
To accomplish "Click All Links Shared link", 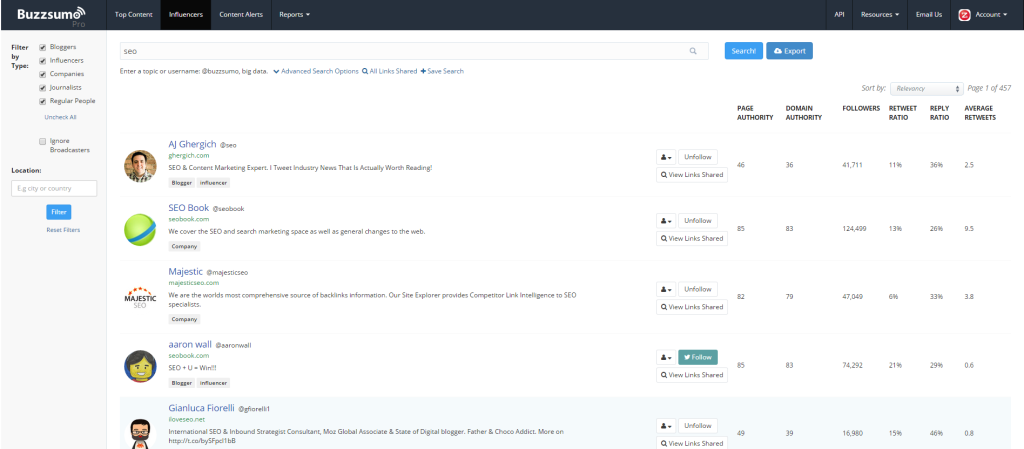I will (x=390, y=71).
